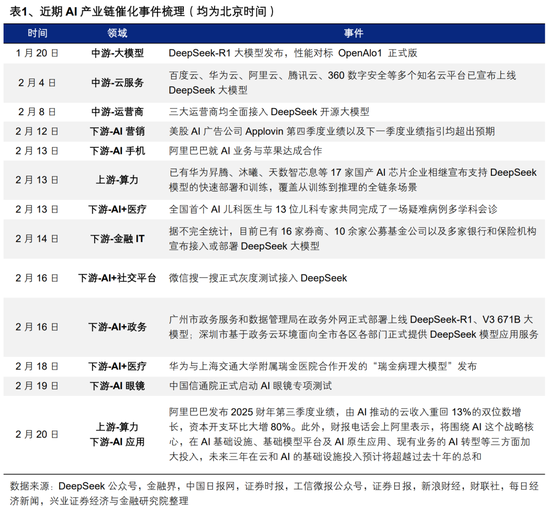This screenshot has width=550, height=510.
Task: Click the 领域 column header
Action: pyautogui.click(x=117, y=33)
